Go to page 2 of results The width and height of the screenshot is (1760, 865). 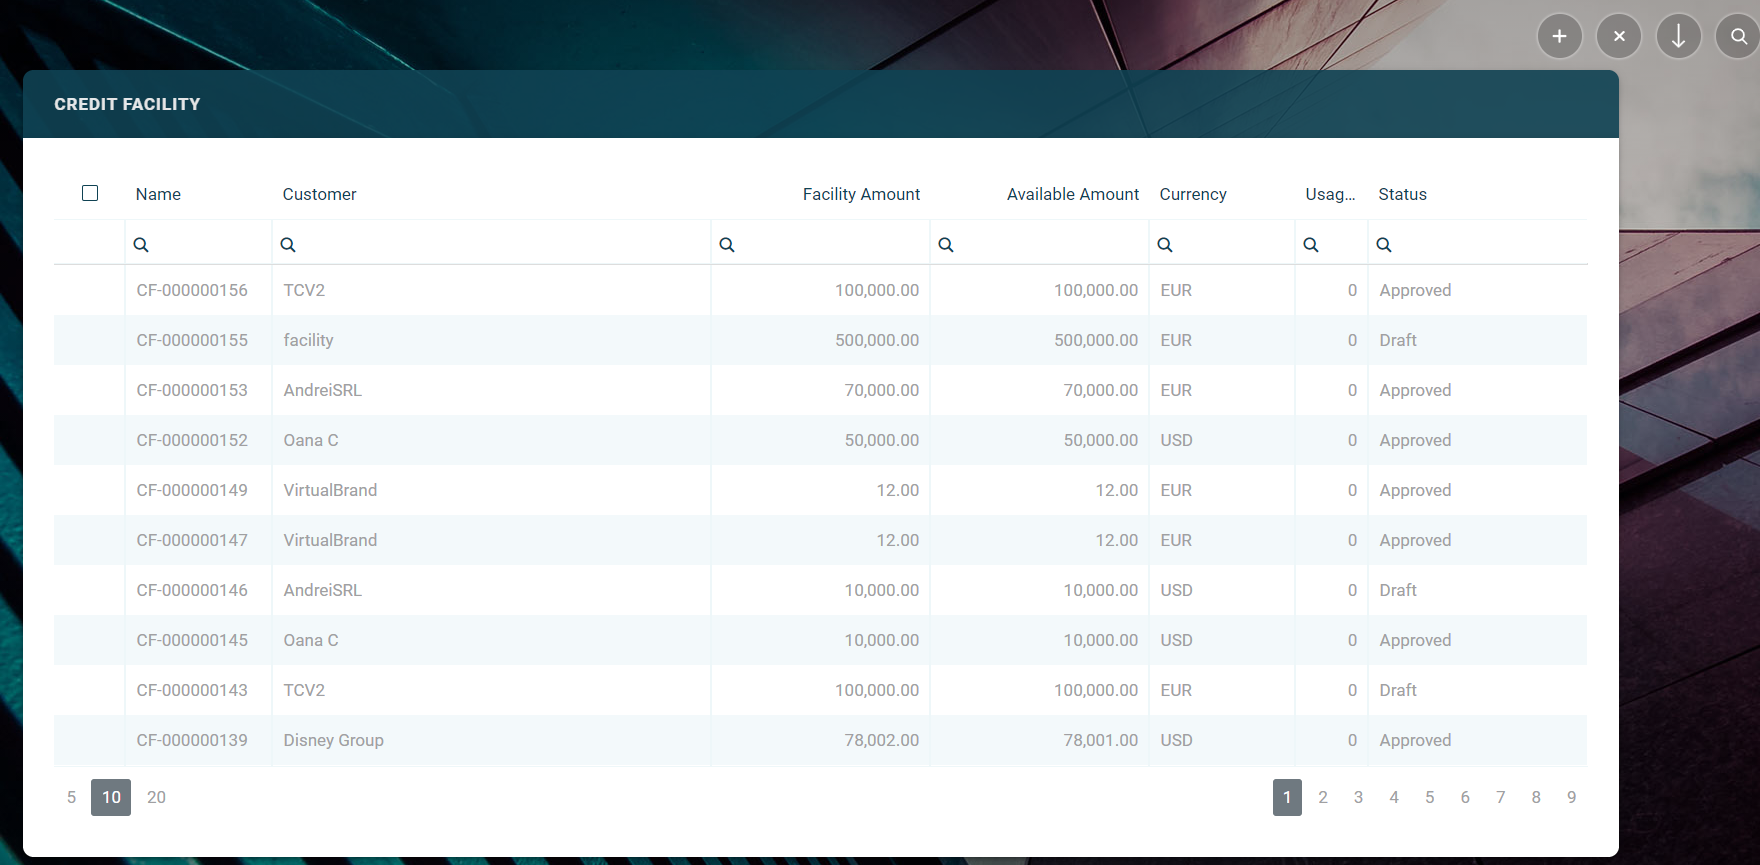(x=1322, y=797)
